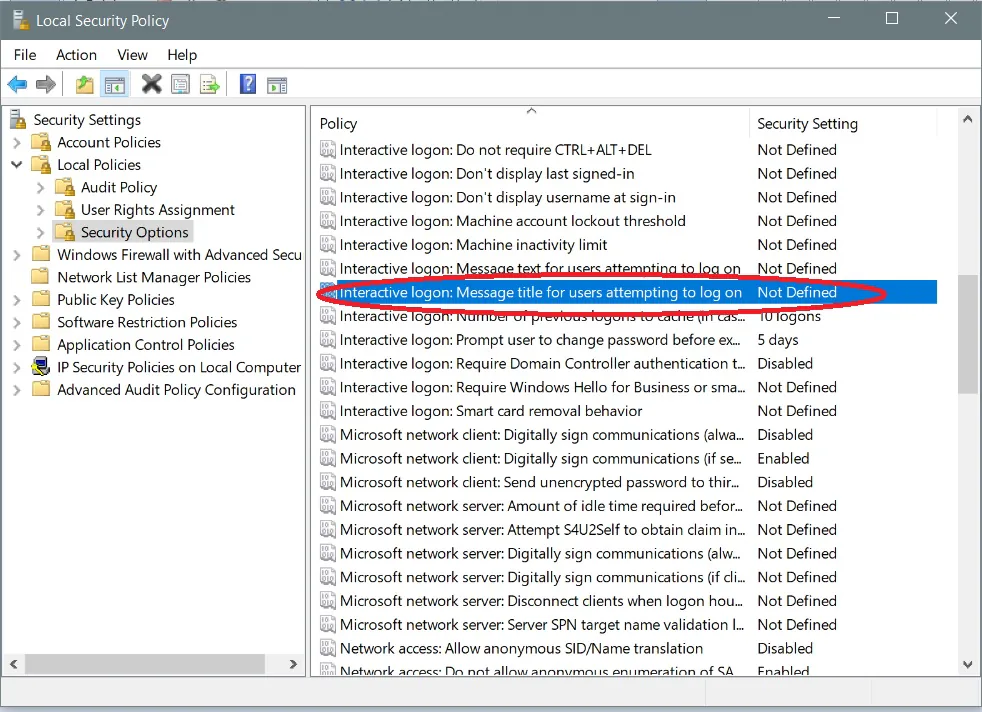
Task: Expand IP Security Policies on Local Computer
Action: 17,368
